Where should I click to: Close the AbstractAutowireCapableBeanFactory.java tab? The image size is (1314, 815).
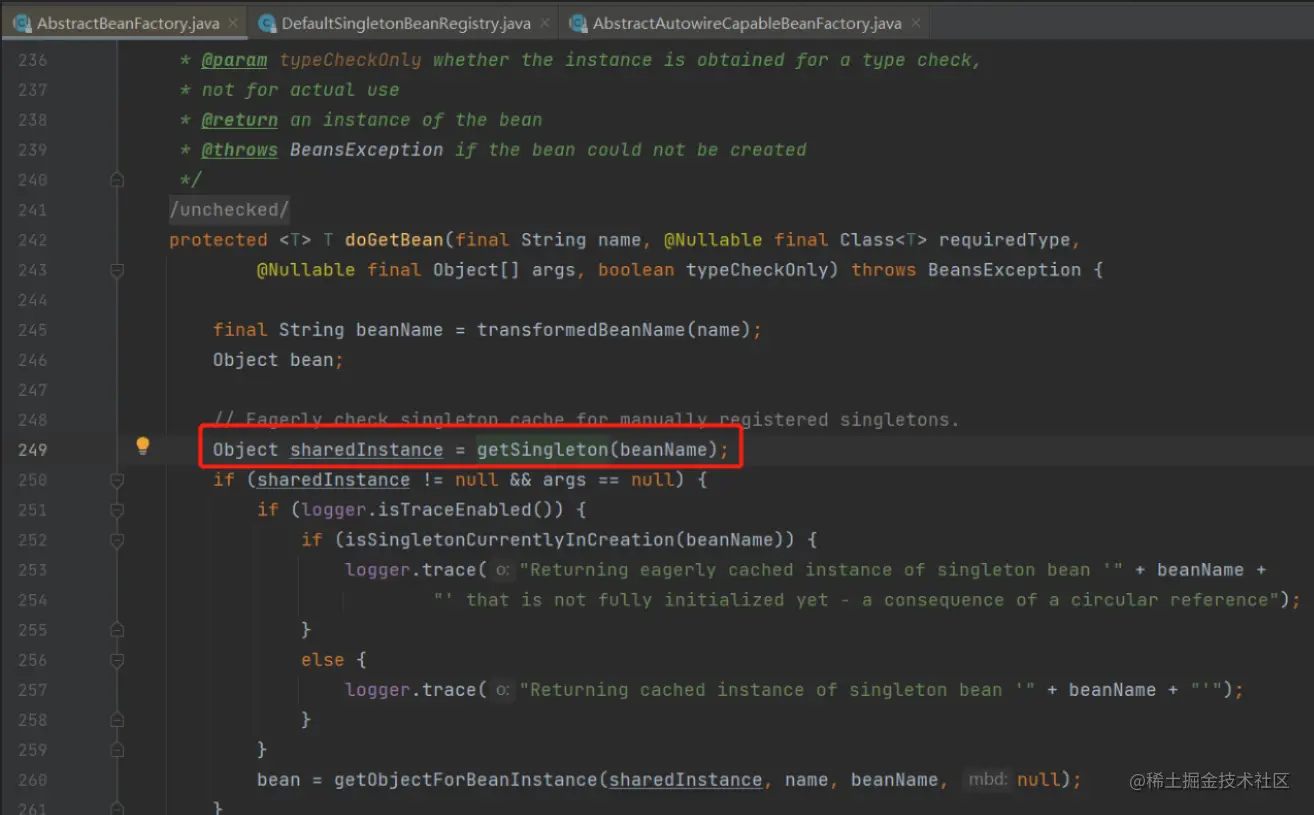coord(915,22)
